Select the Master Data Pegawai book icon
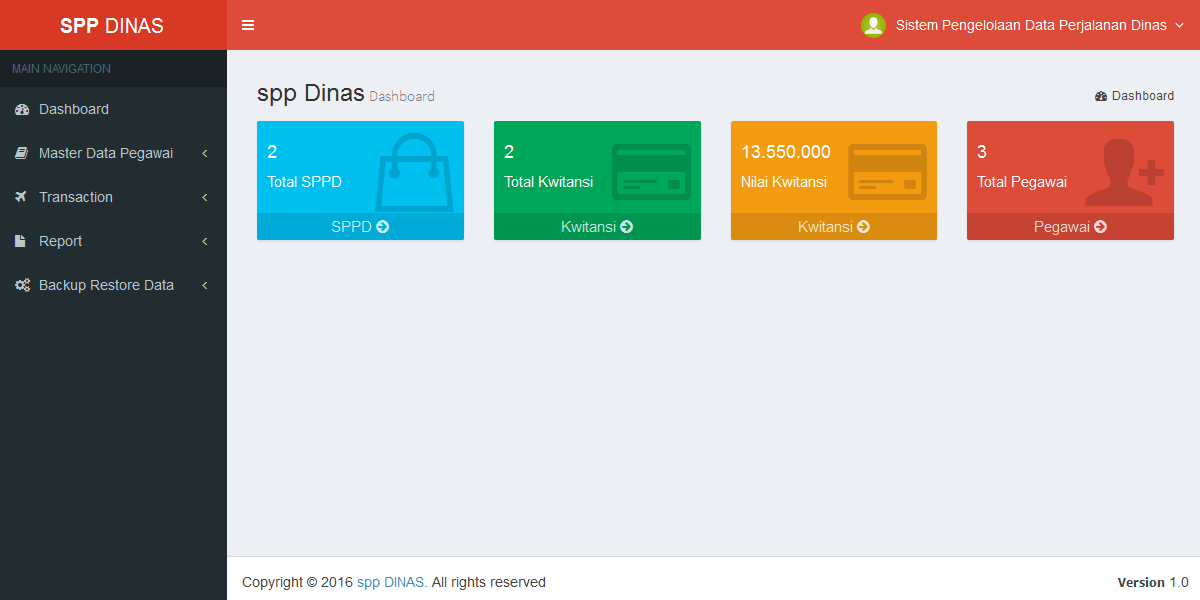 21,152
